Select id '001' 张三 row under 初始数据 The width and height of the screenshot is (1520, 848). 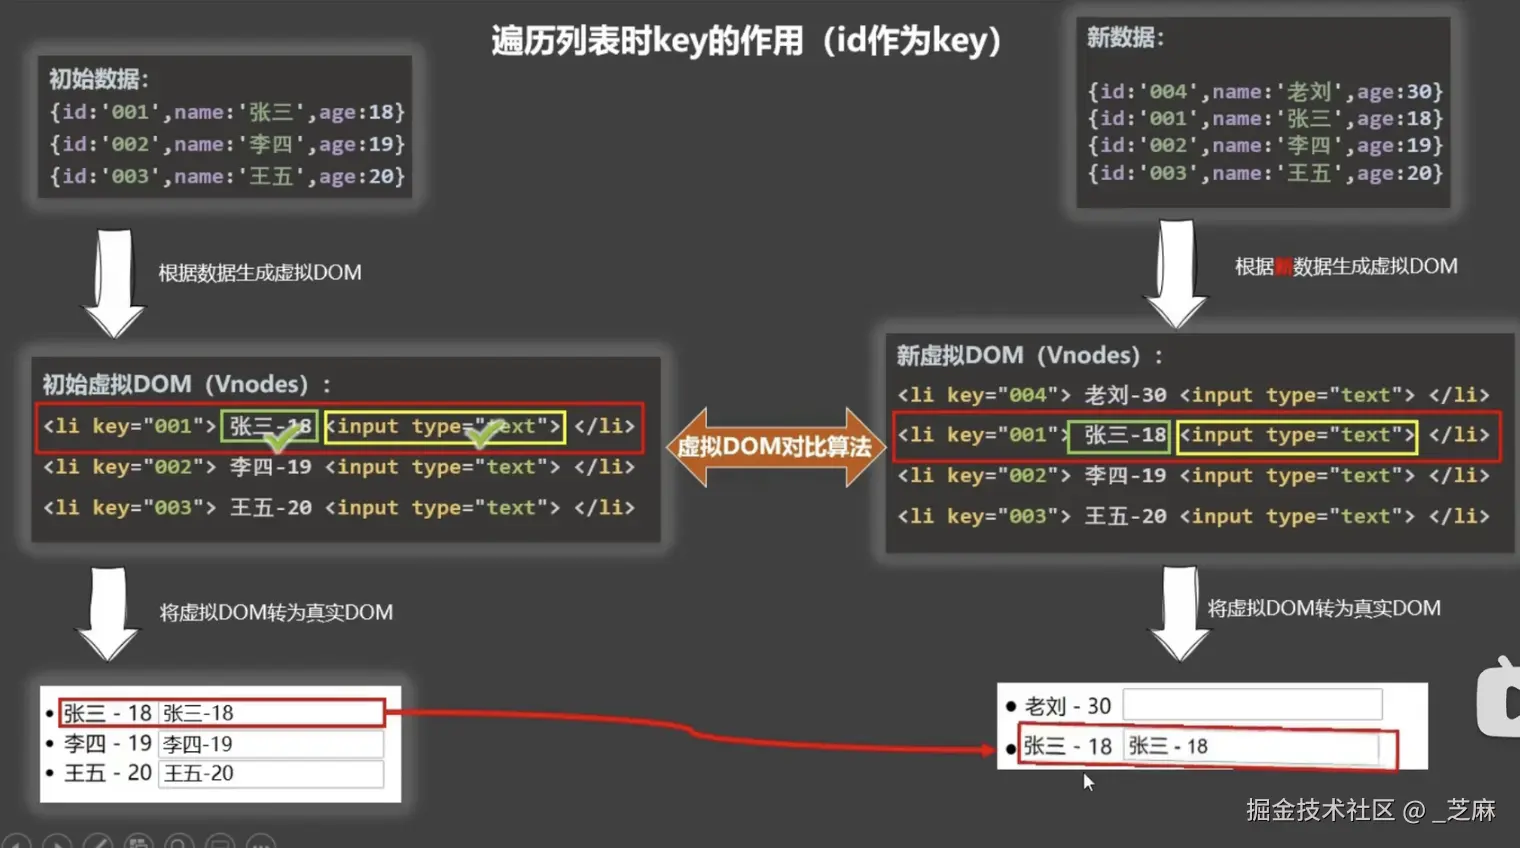pyautogui.click(x=227, y=112)
